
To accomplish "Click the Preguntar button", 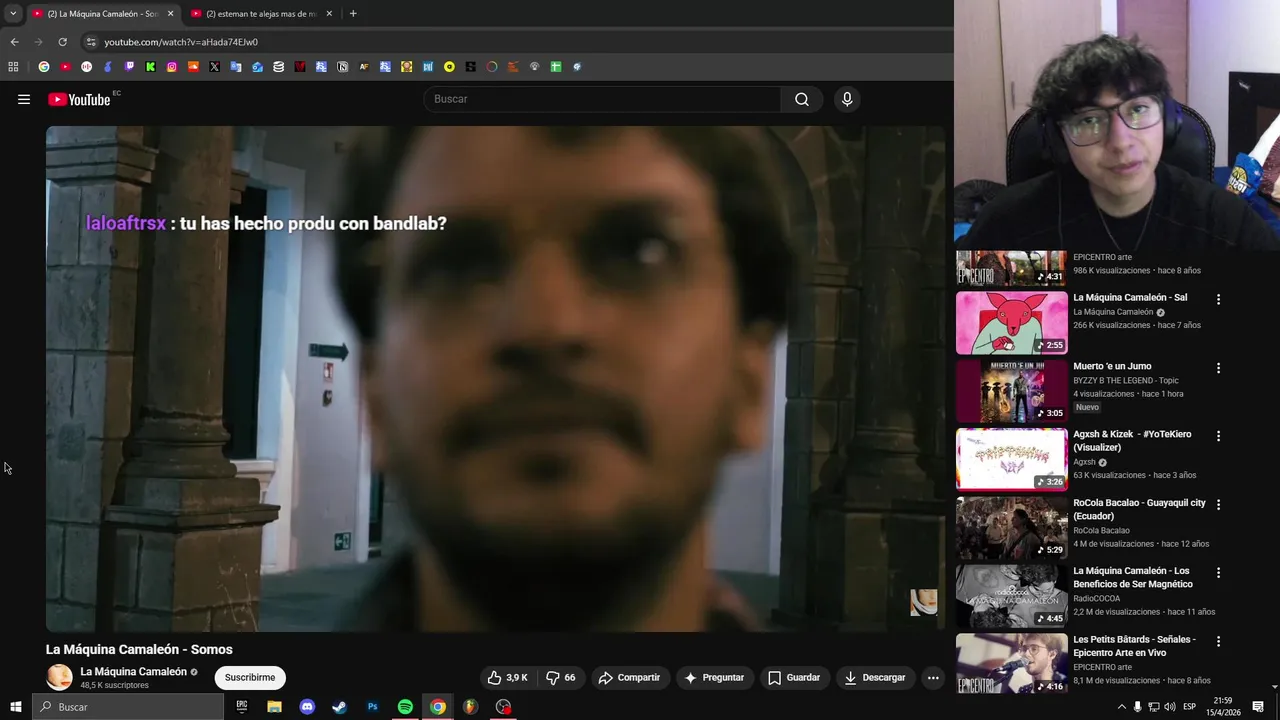I will (714, 677).
